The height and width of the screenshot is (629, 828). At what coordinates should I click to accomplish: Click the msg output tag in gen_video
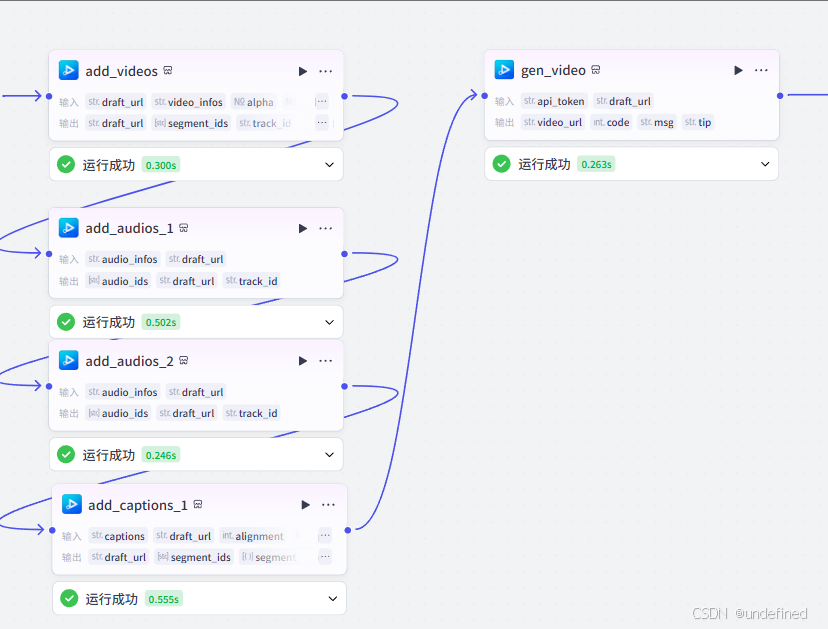[x=657, y=122]
